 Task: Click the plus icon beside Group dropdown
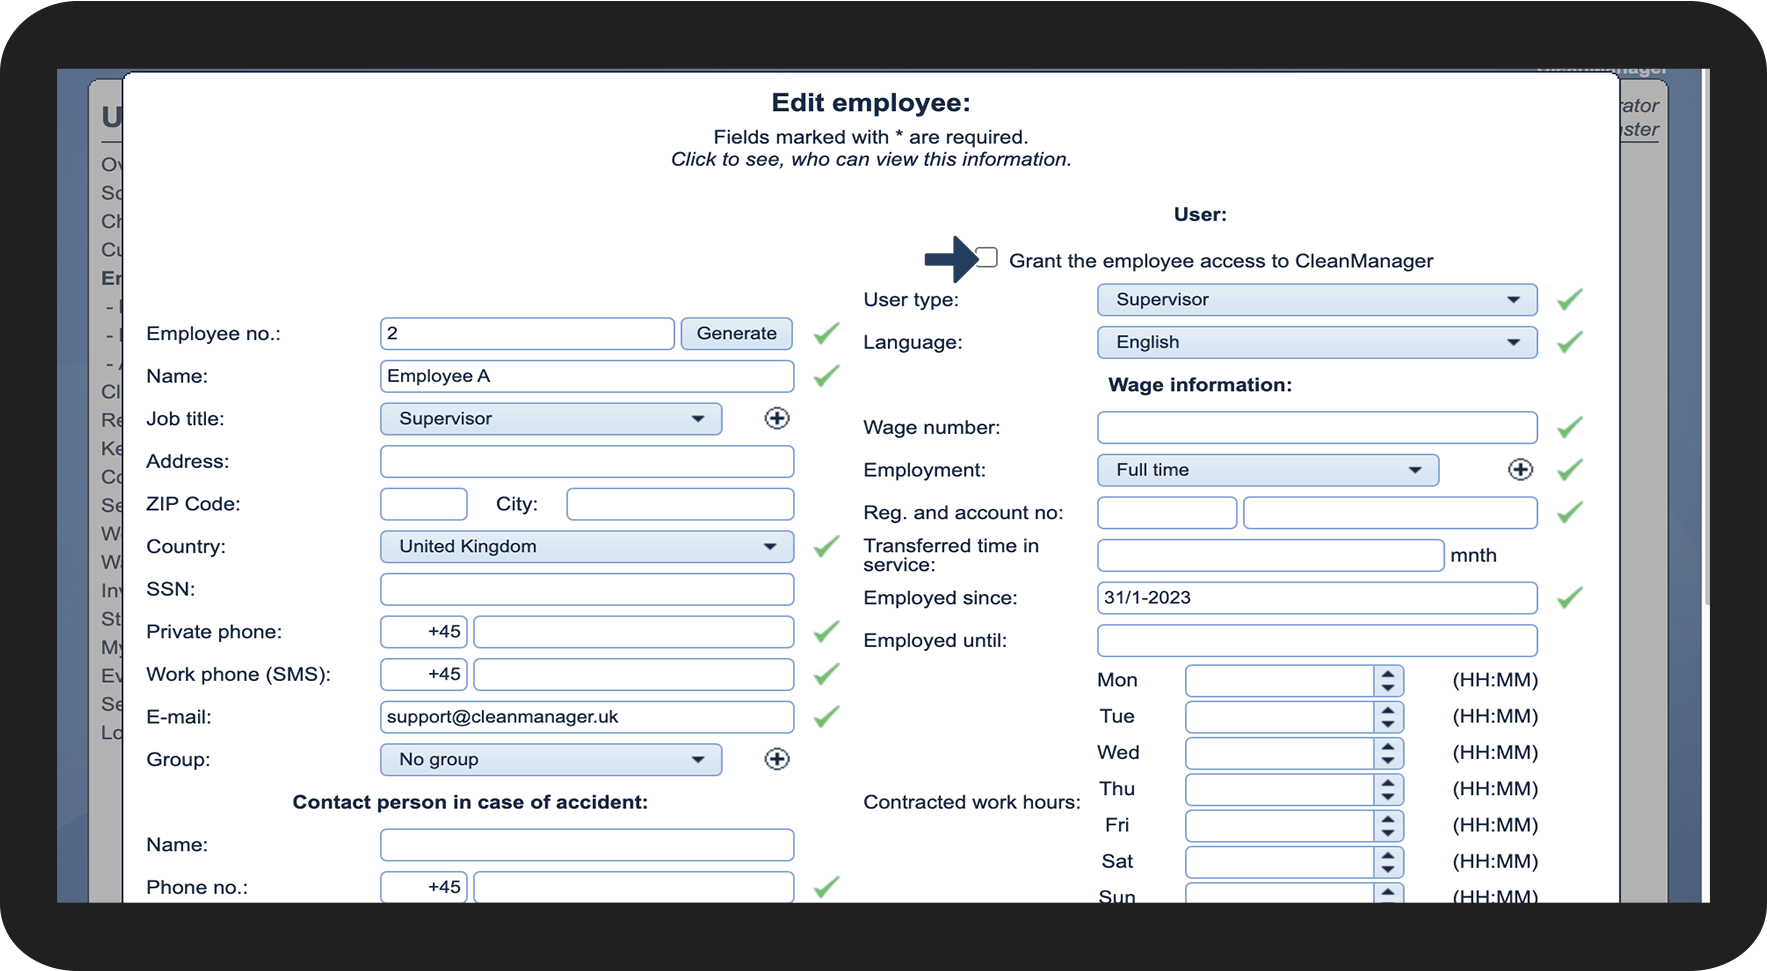click(x=777, y=760)
